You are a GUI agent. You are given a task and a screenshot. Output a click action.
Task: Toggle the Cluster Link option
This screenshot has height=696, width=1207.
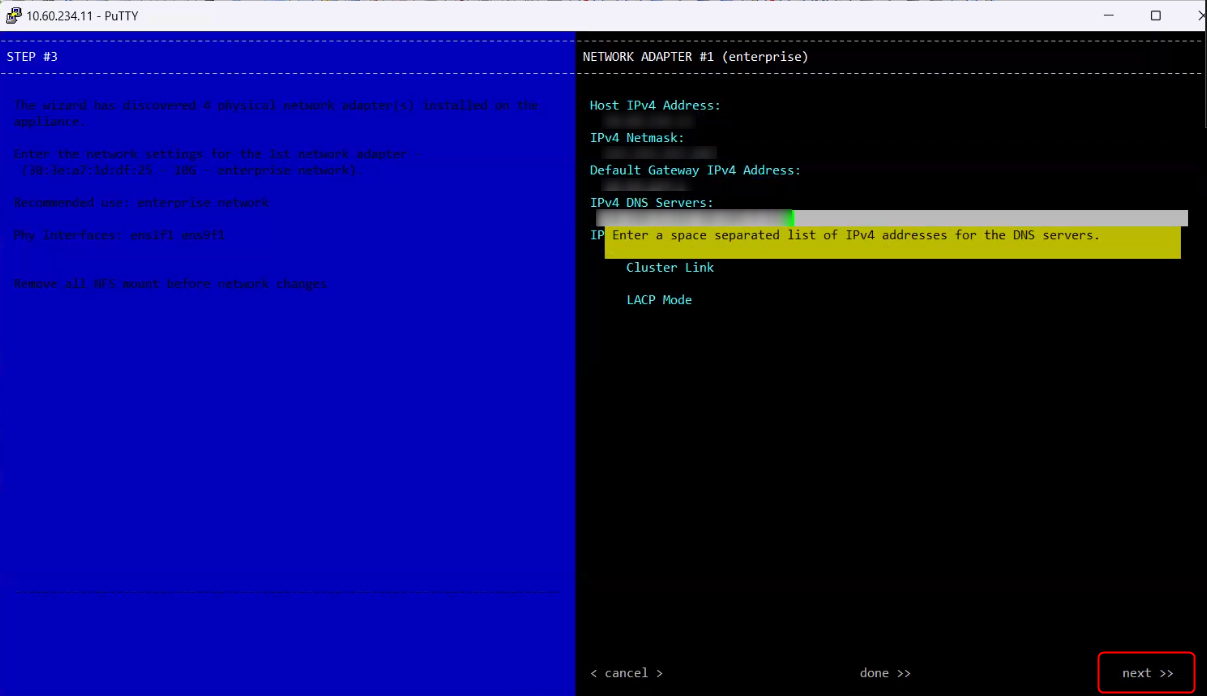(669, 268)
